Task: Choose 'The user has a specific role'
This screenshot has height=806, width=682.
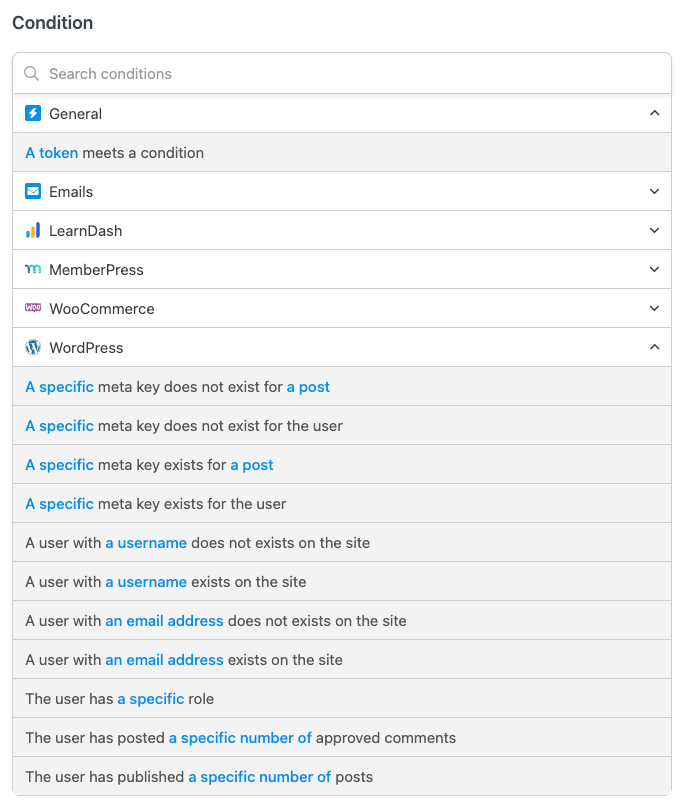Action: 342,698
